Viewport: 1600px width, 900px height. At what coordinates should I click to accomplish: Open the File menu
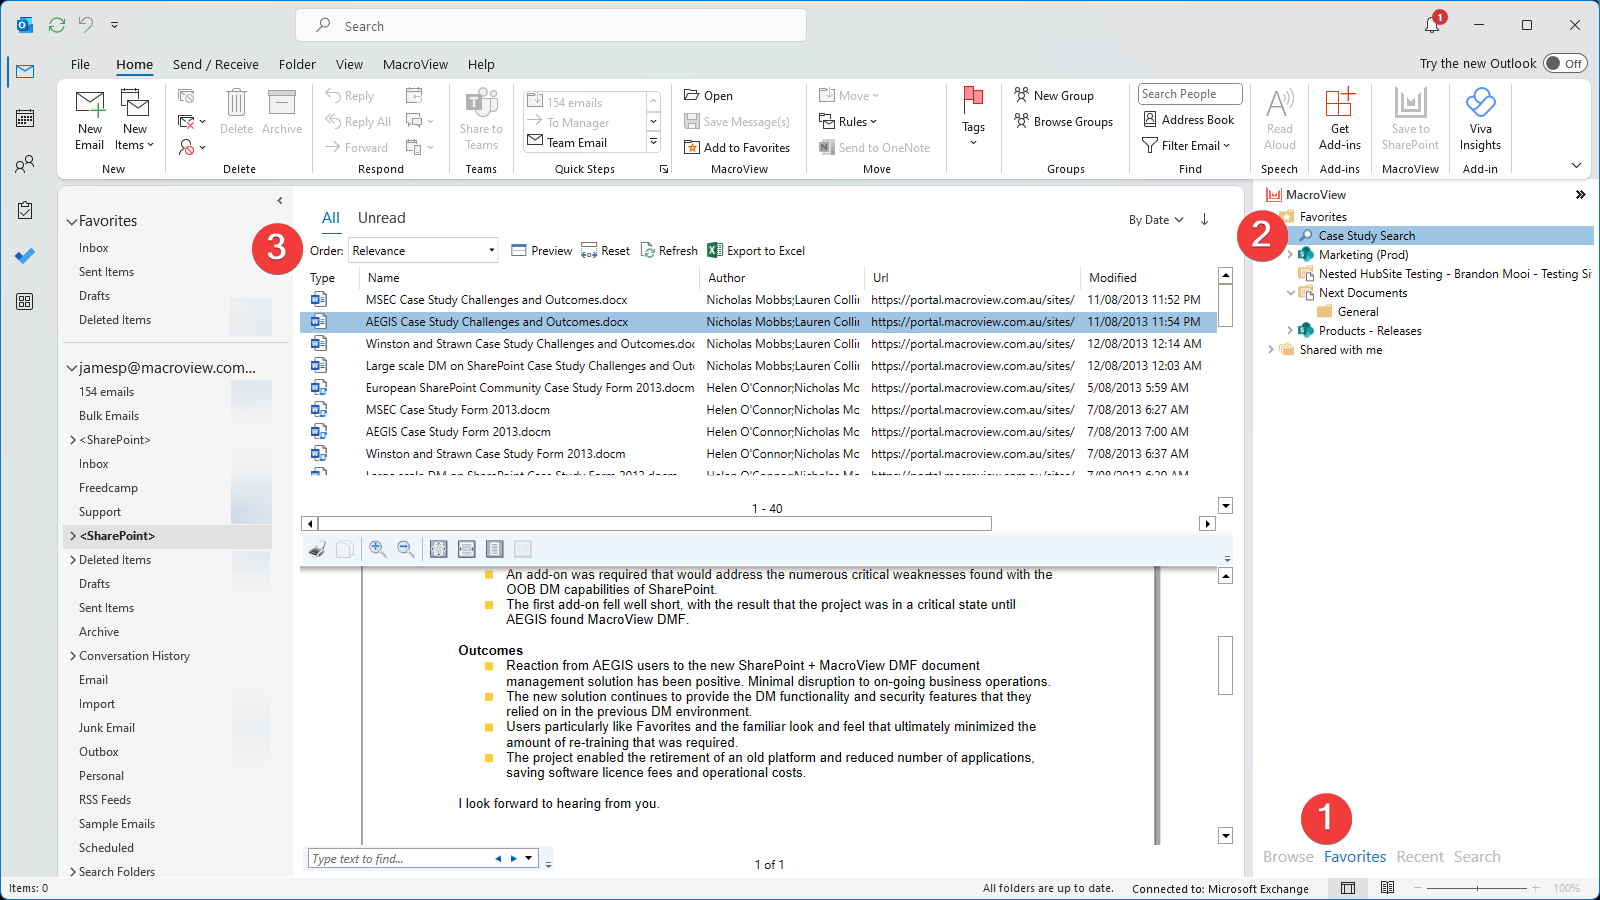(x=80, y=64)
